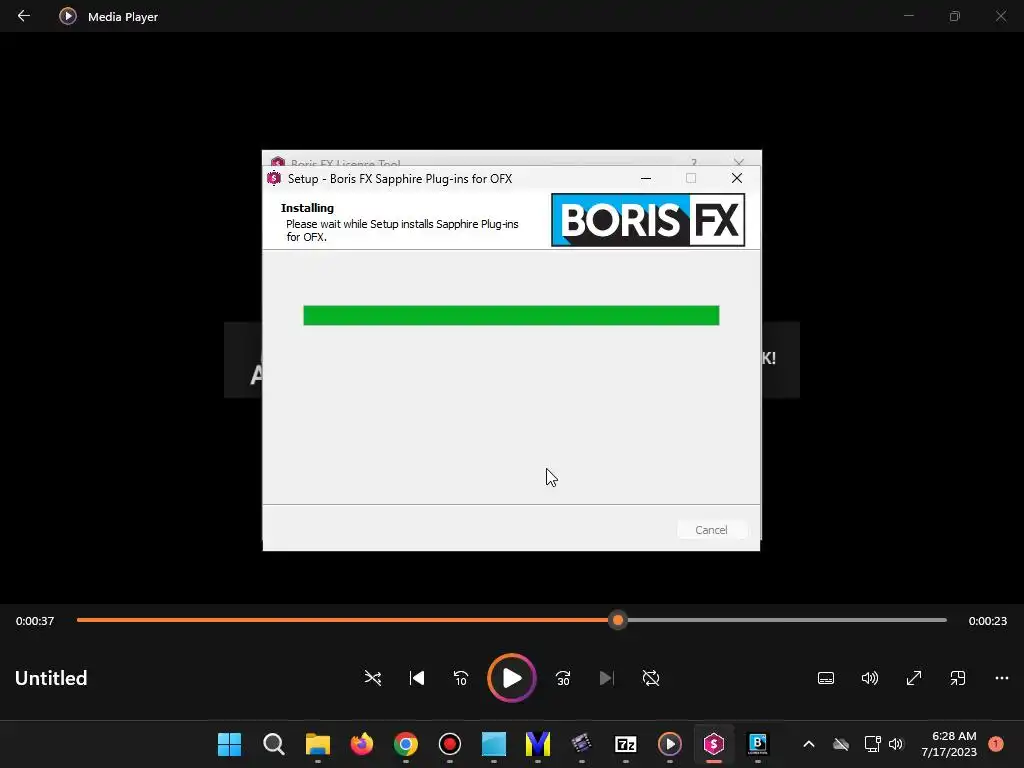Restore down the Media Player window
The width and height of the screenshot is (1024, 768).
955,16
